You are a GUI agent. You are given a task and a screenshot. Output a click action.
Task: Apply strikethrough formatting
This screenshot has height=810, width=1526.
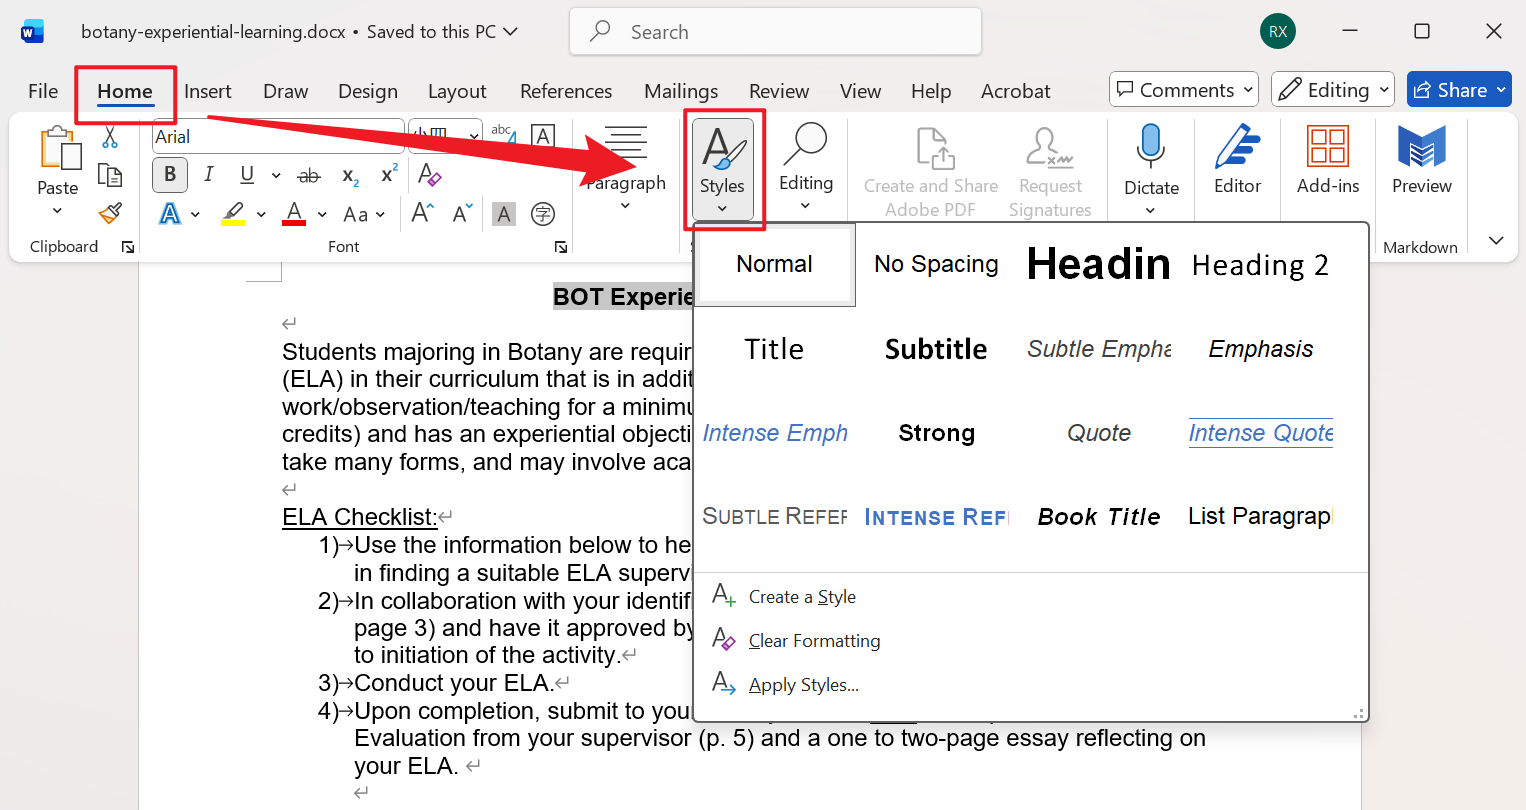(309, 175)
